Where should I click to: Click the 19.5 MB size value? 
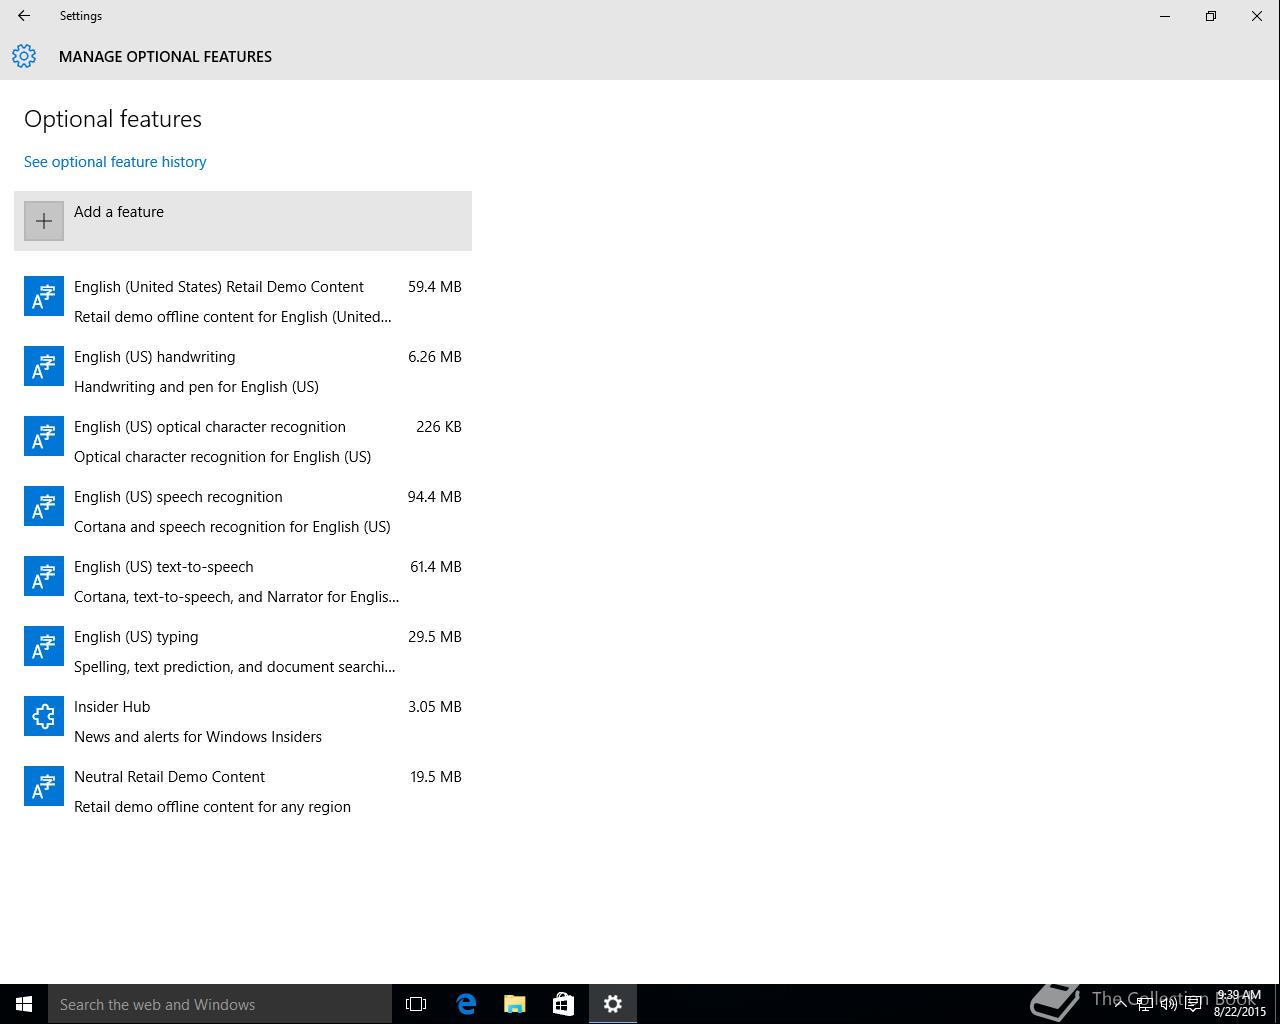pyautogui.click(x=436, y=777)
